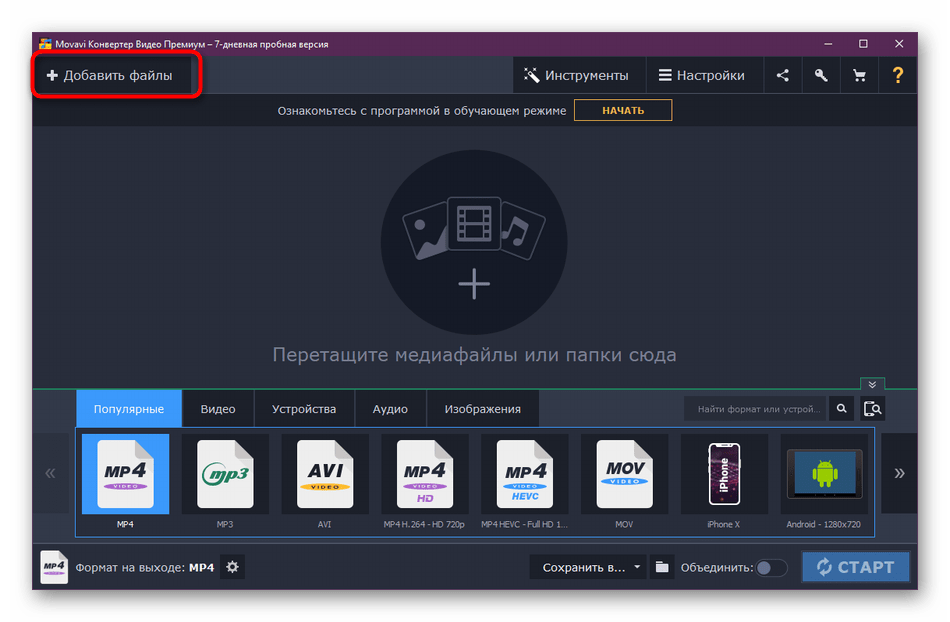
Task: Open the Настройки menu
Action: coord(704,75)
